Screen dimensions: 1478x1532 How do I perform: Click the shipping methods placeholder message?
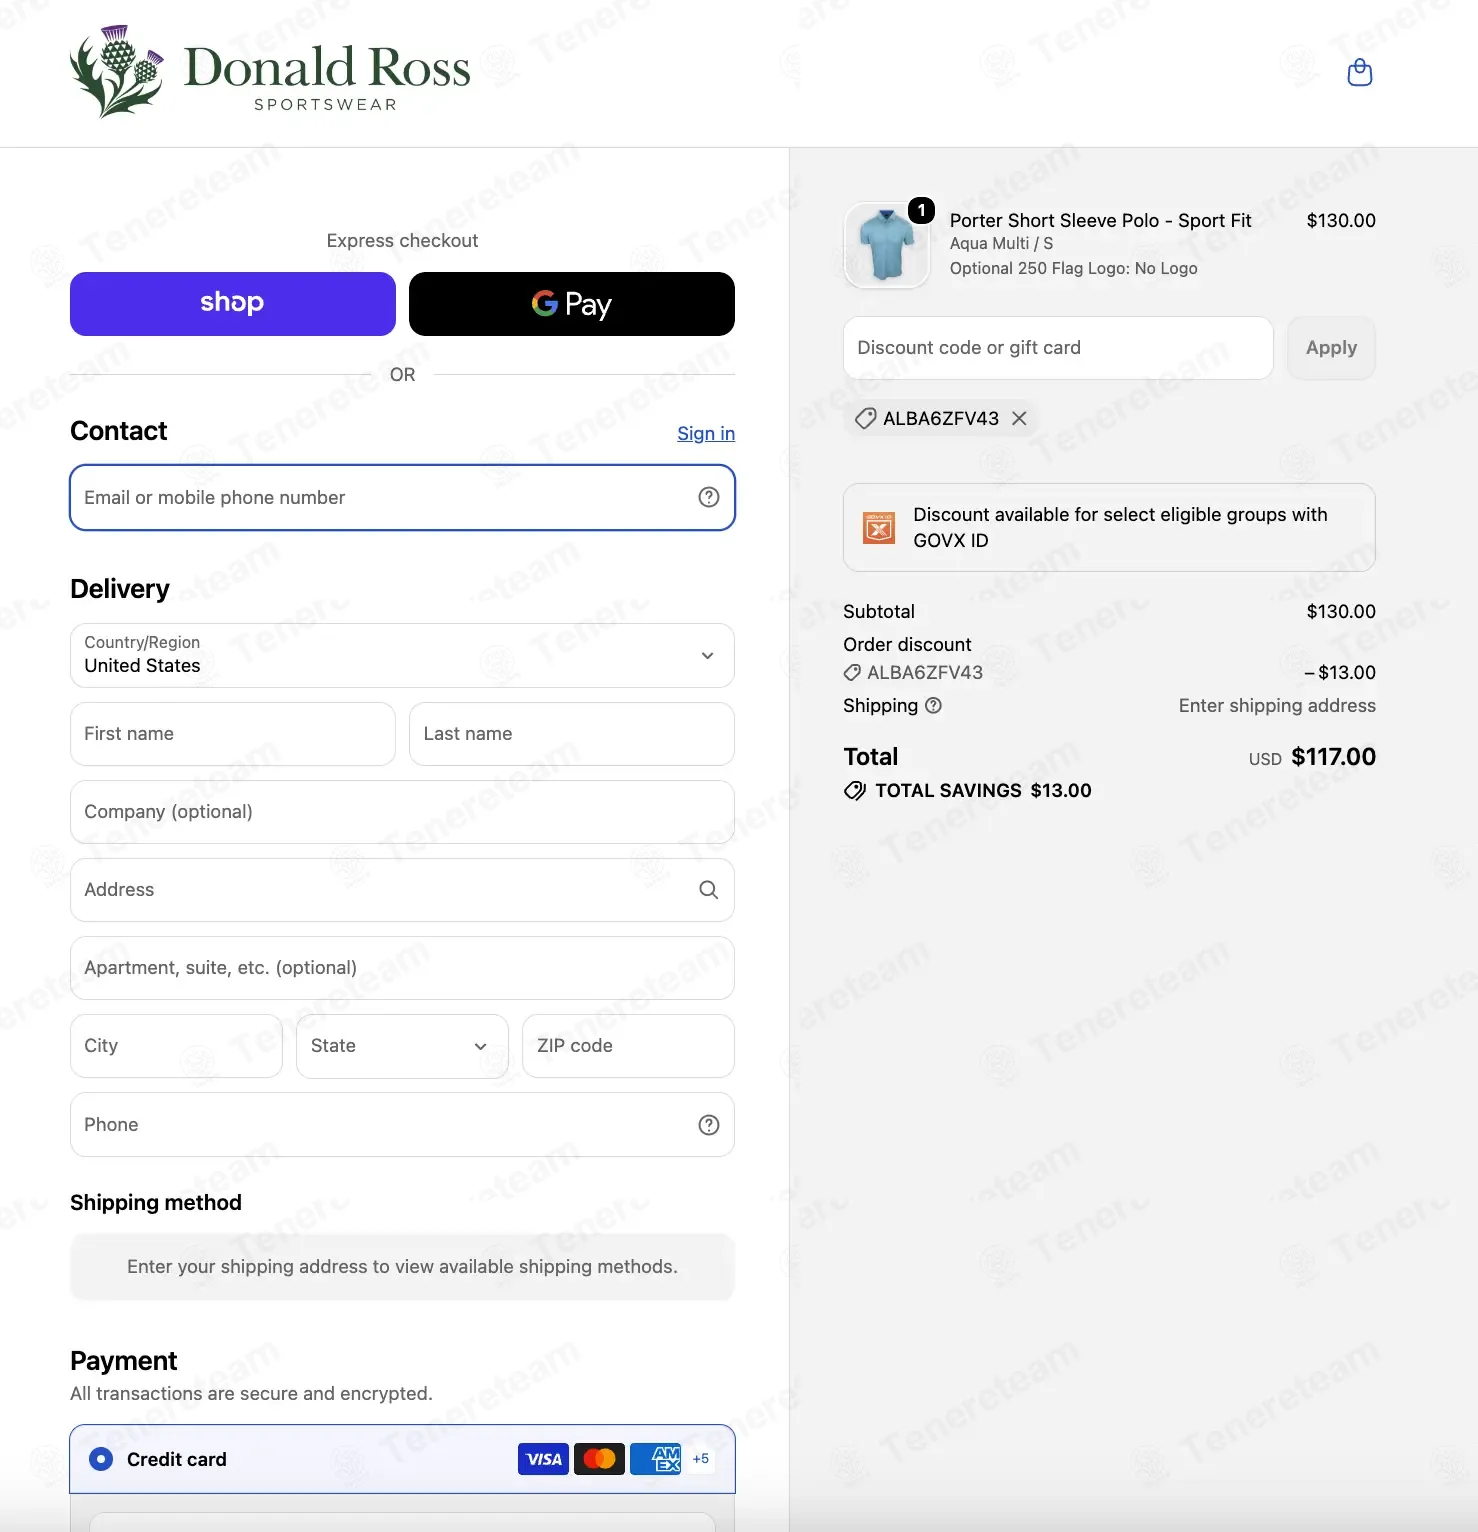(x=402, y=1267)
